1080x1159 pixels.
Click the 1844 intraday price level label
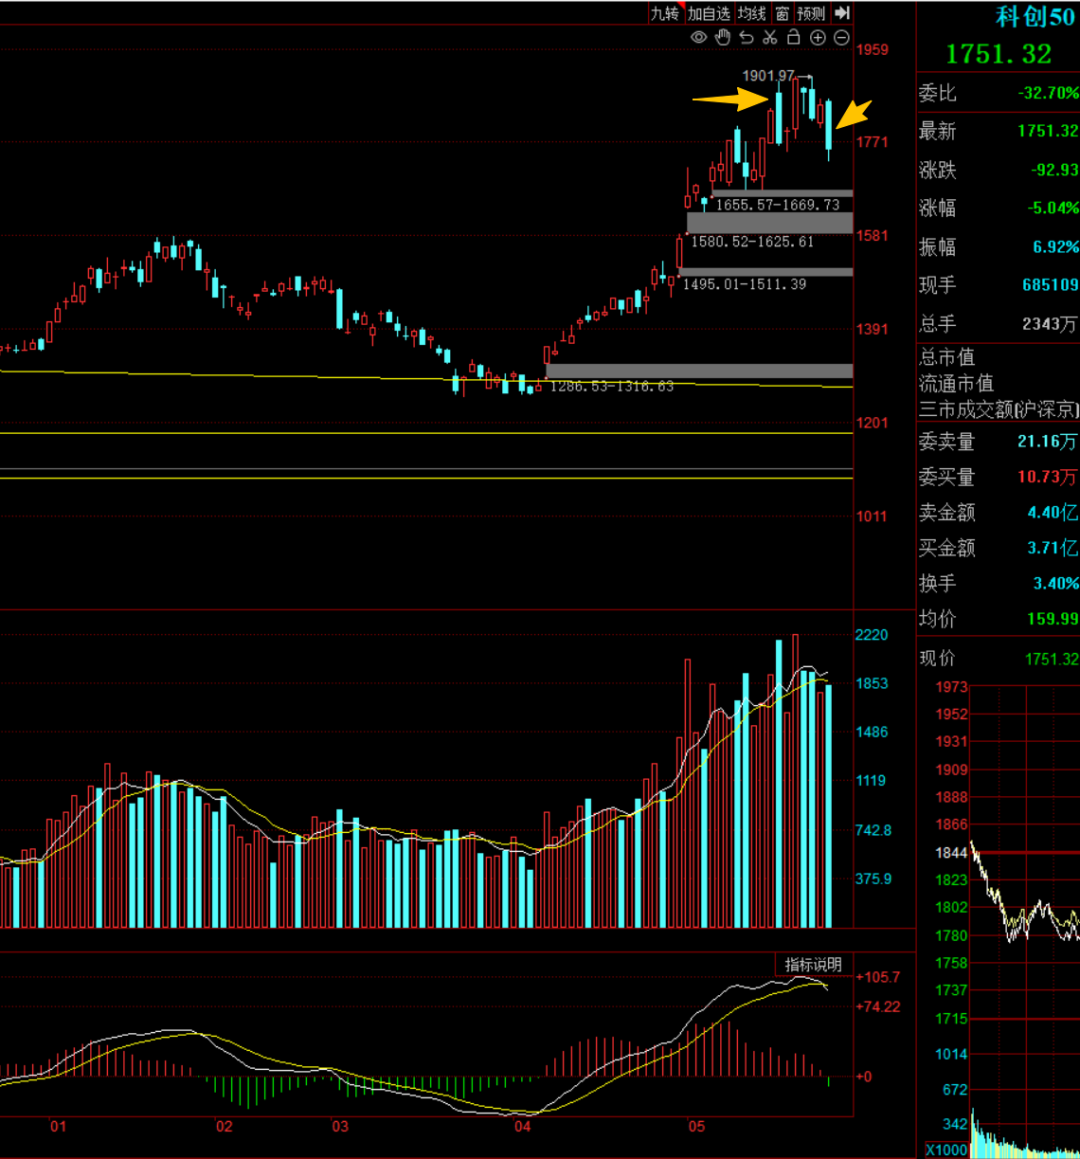tap(951, 852)
